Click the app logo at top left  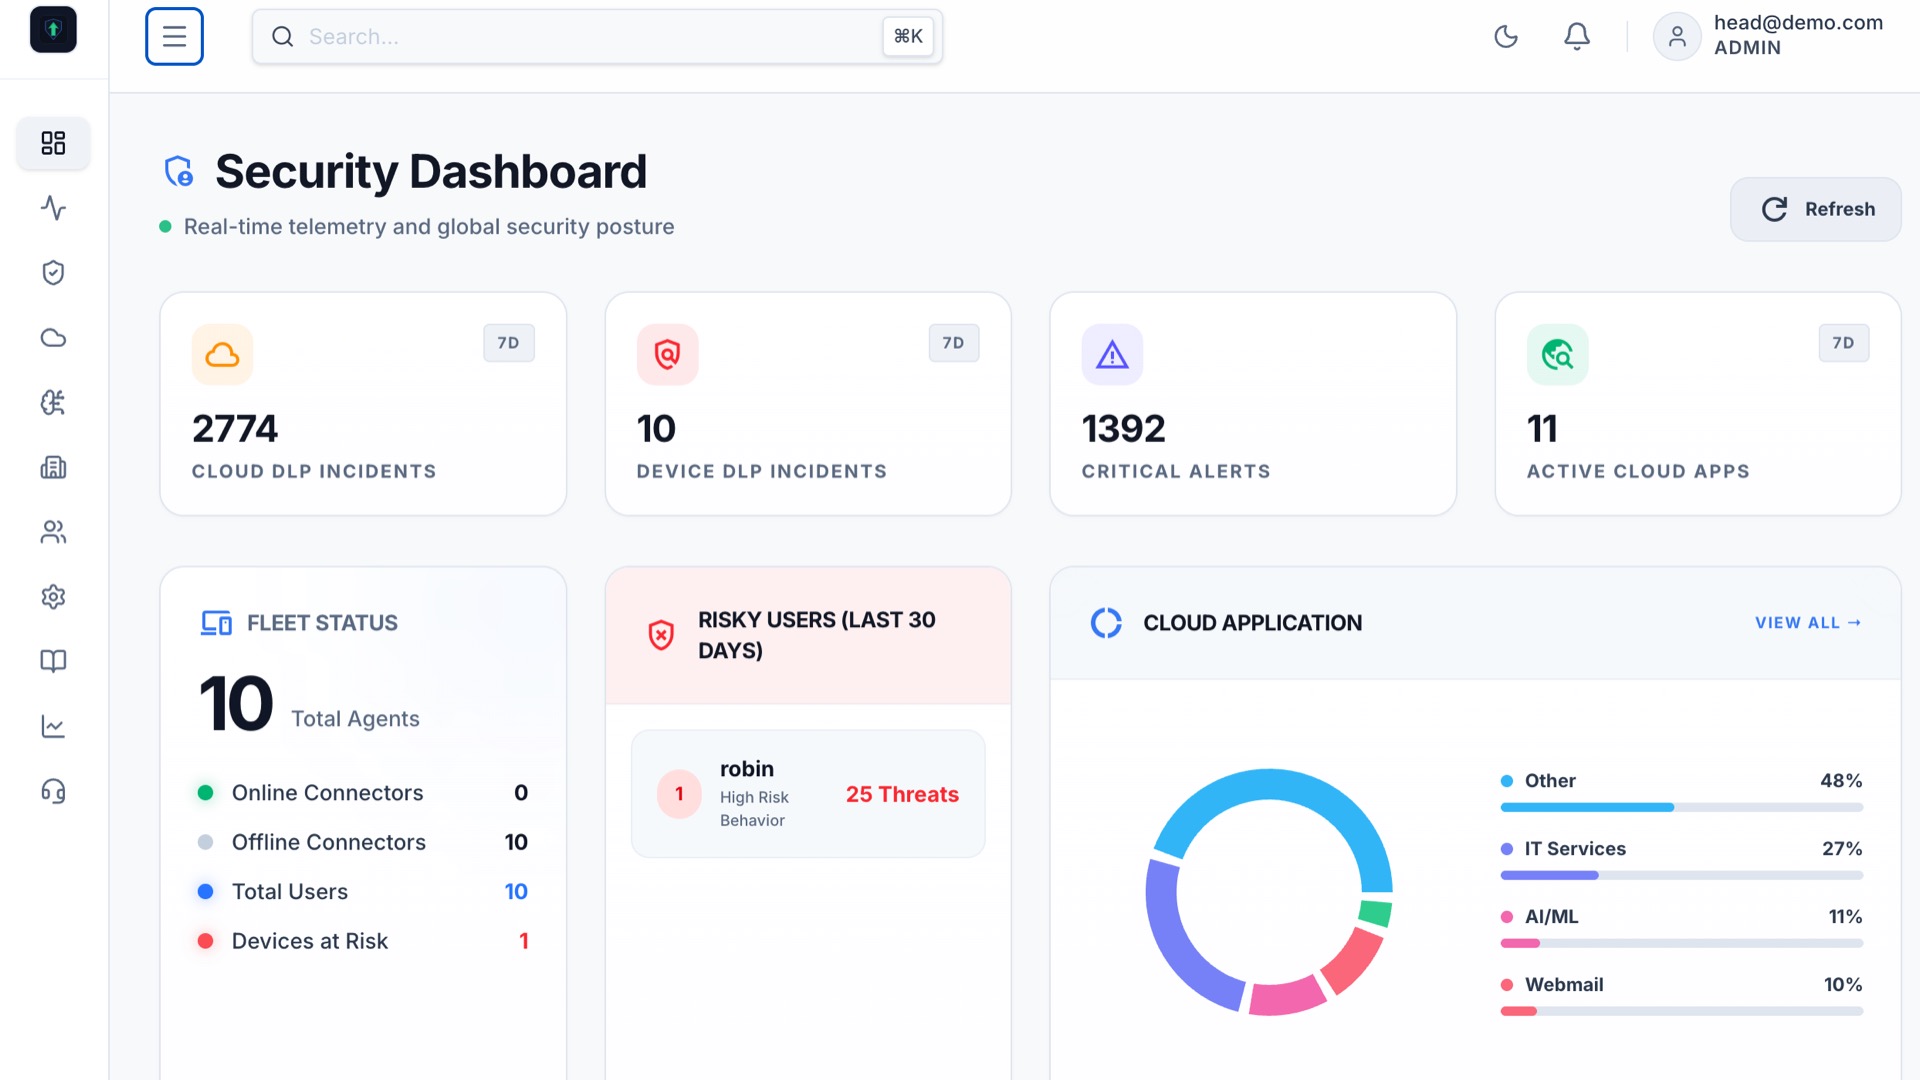[x=53, y=29]
